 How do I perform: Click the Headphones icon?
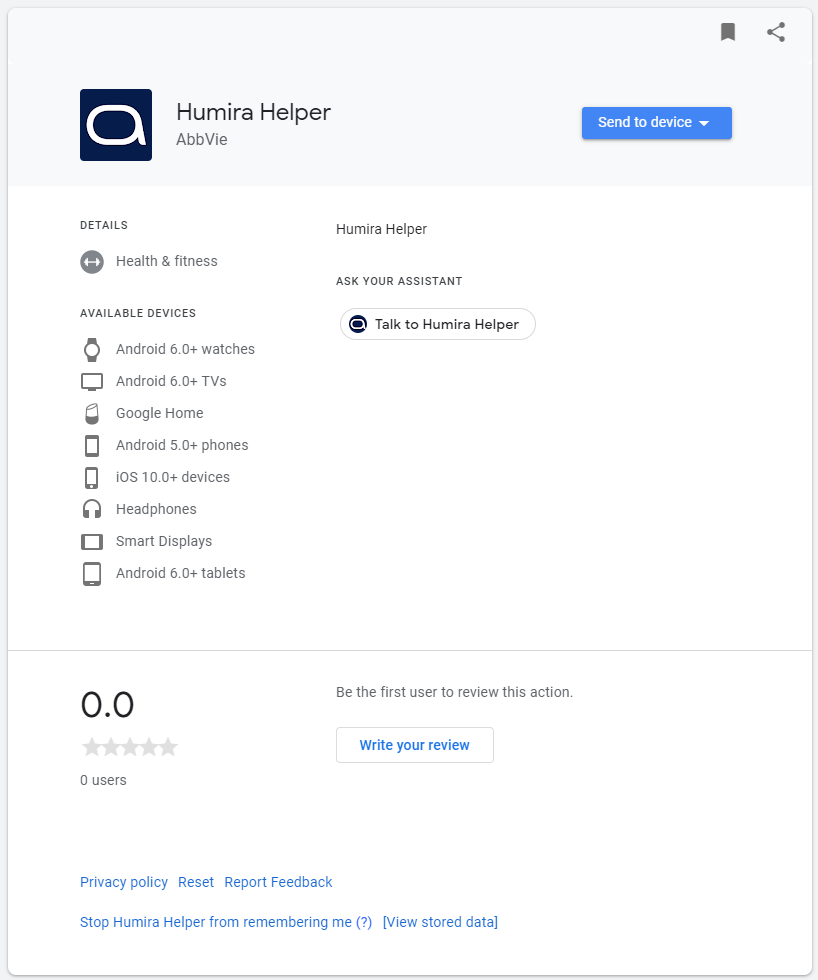click(92, 509)
